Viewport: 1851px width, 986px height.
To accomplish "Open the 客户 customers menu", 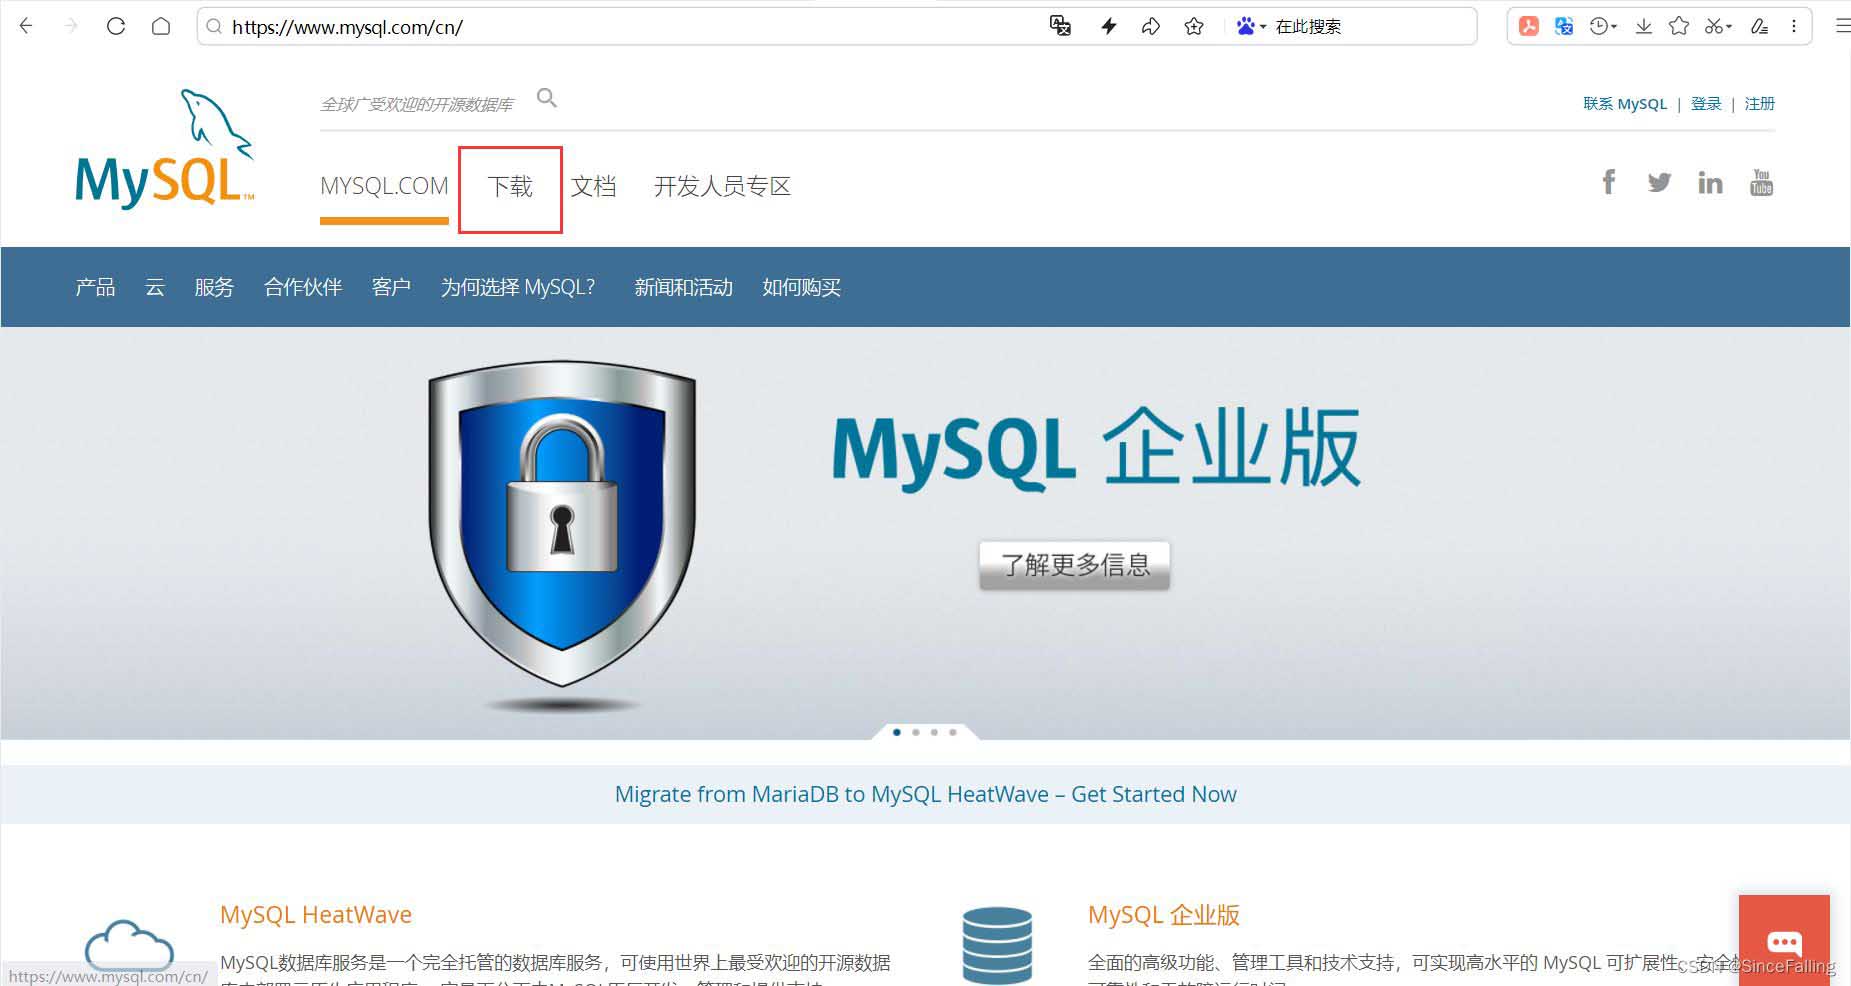I will (391, 288).
